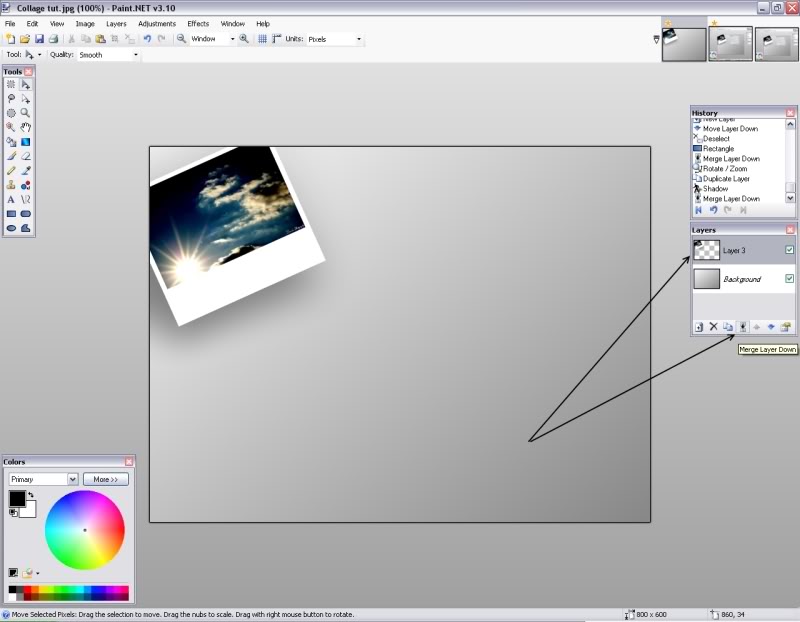Select the Line/Curve tool
This screenshot has height=622, width=800.
26,200
